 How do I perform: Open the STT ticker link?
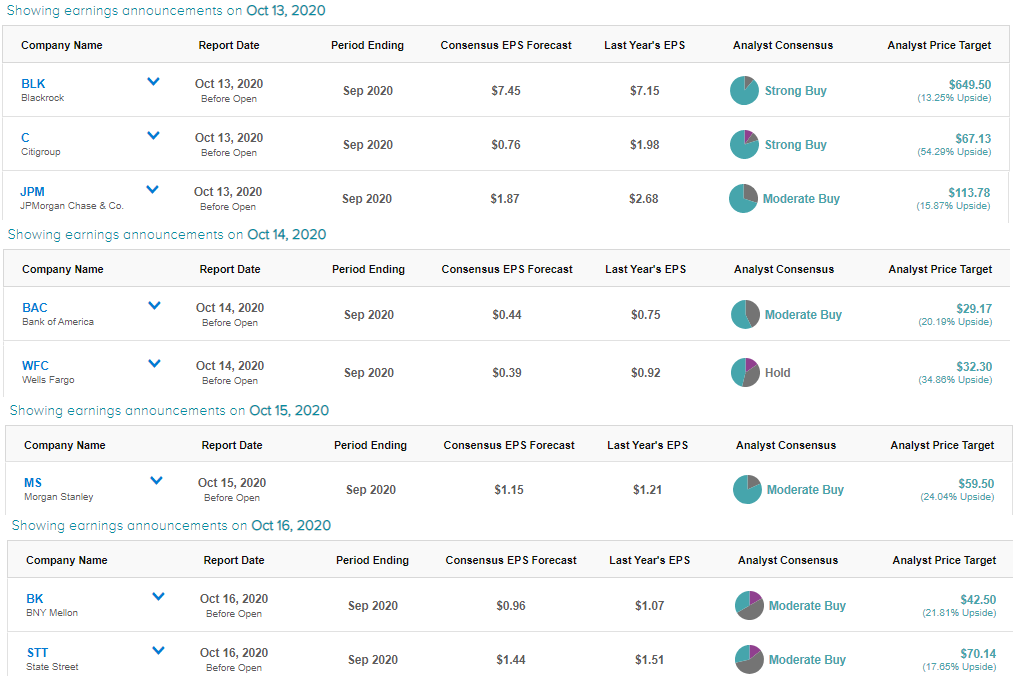(37, 653)
